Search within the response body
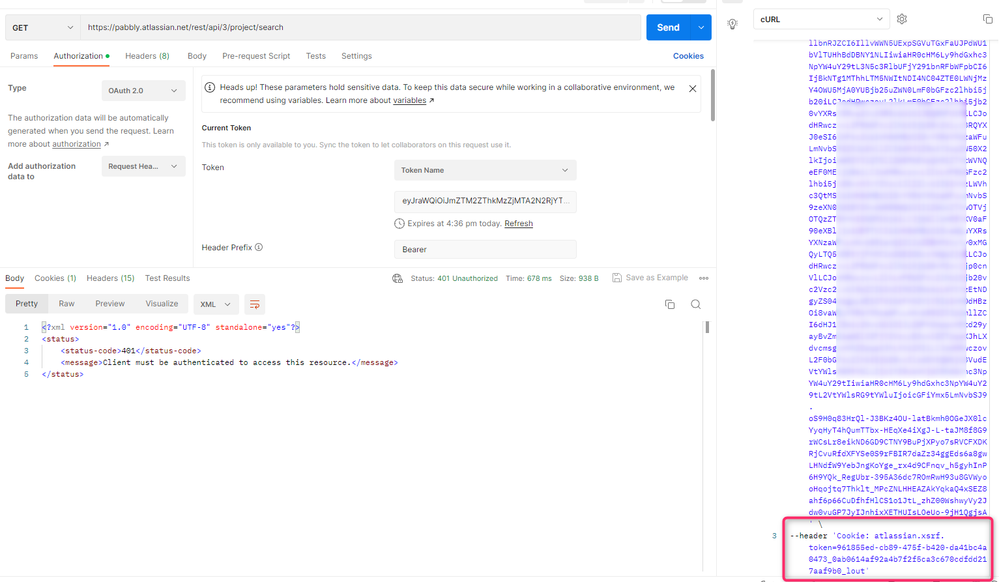 click(696, 305)
